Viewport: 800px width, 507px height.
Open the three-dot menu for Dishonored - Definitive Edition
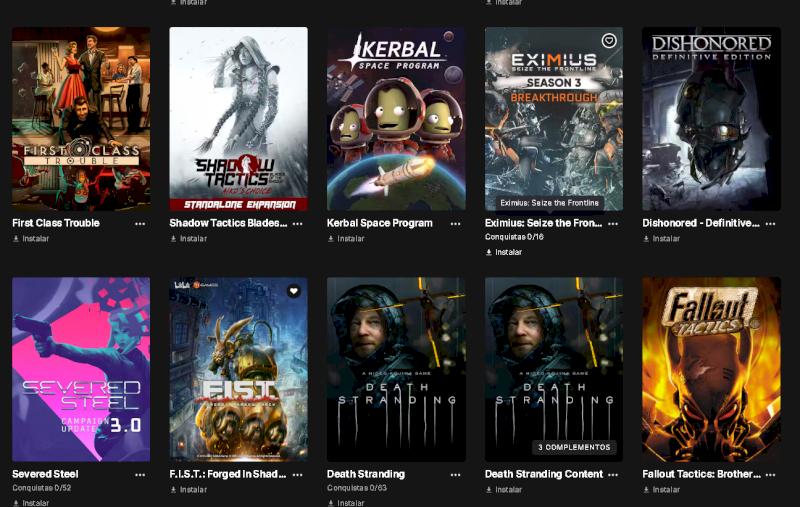(x=770, y=224)
